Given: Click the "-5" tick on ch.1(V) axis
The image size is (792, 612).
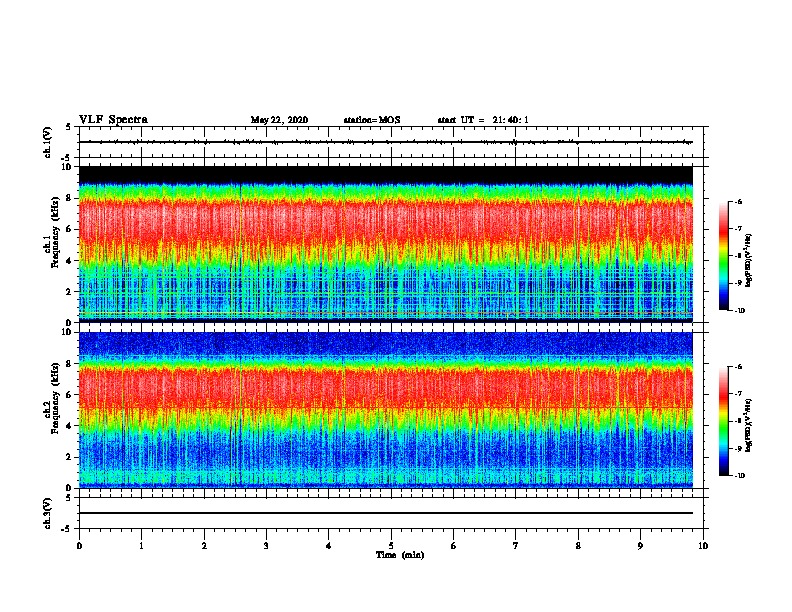Looking at the screenshot, I should click(x=68, y=158).
